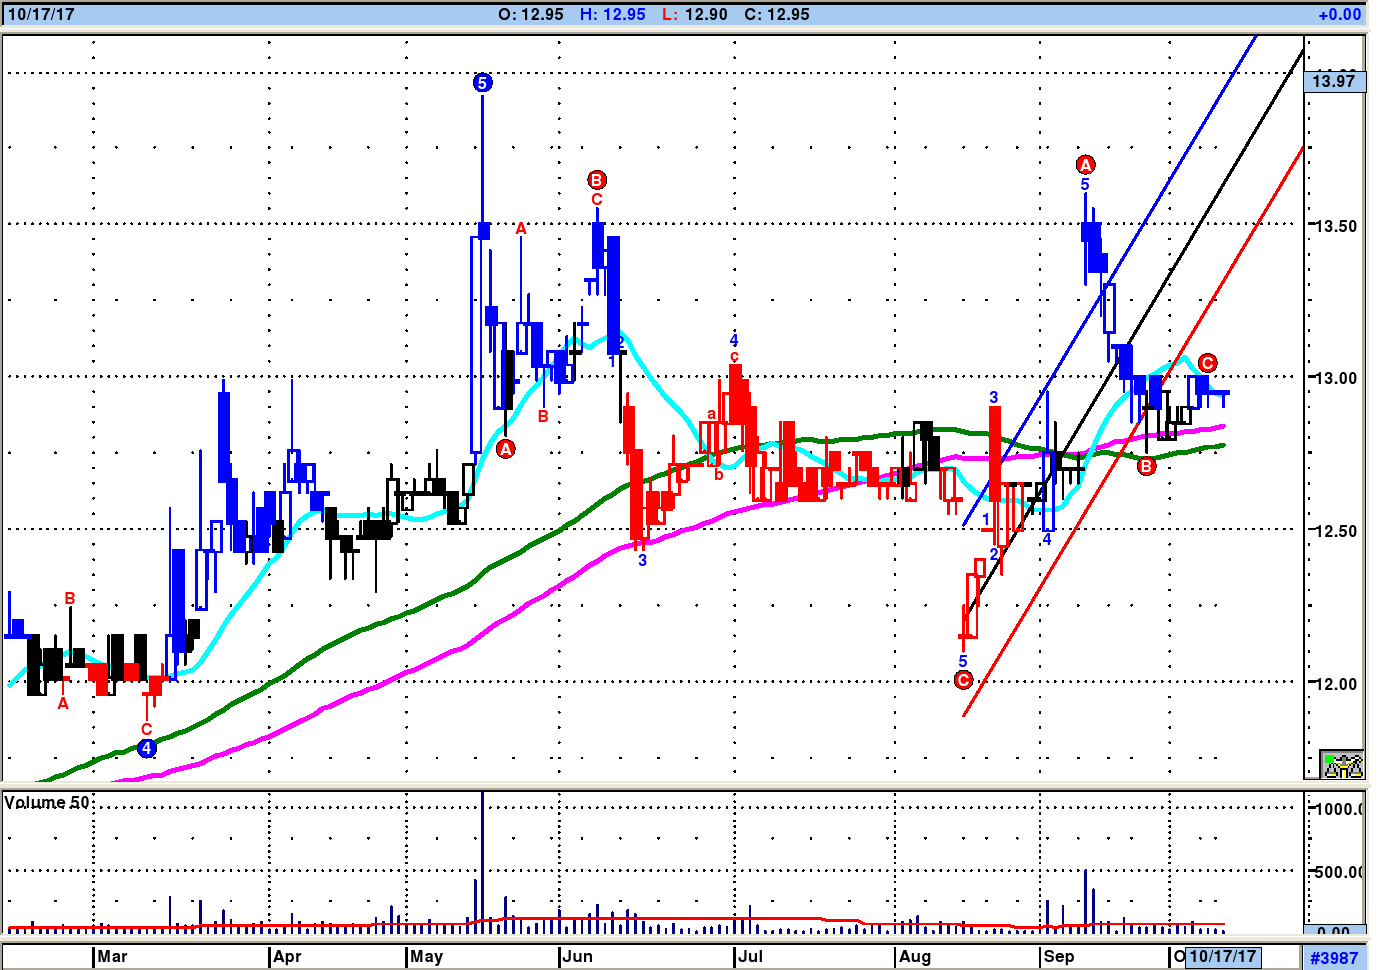1400x970 pixels.
Task: Click the 10/17/17 date tag on time axis
Action: point(1222,956)
